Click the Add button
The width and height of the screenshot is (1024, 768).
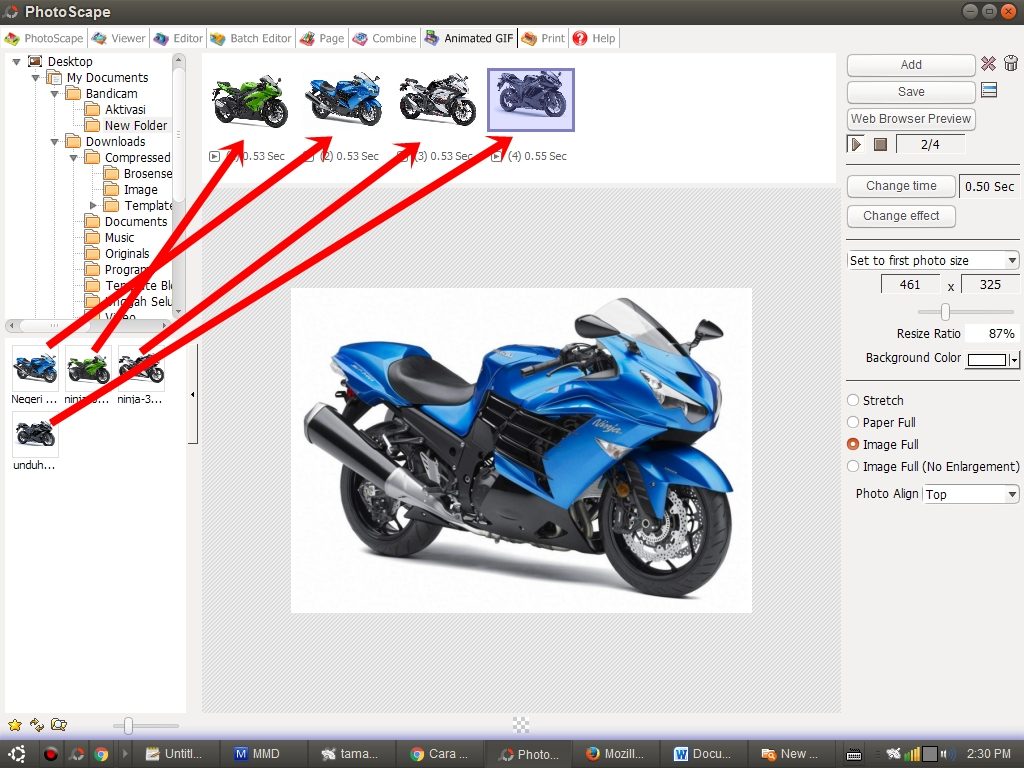point(911,65)
